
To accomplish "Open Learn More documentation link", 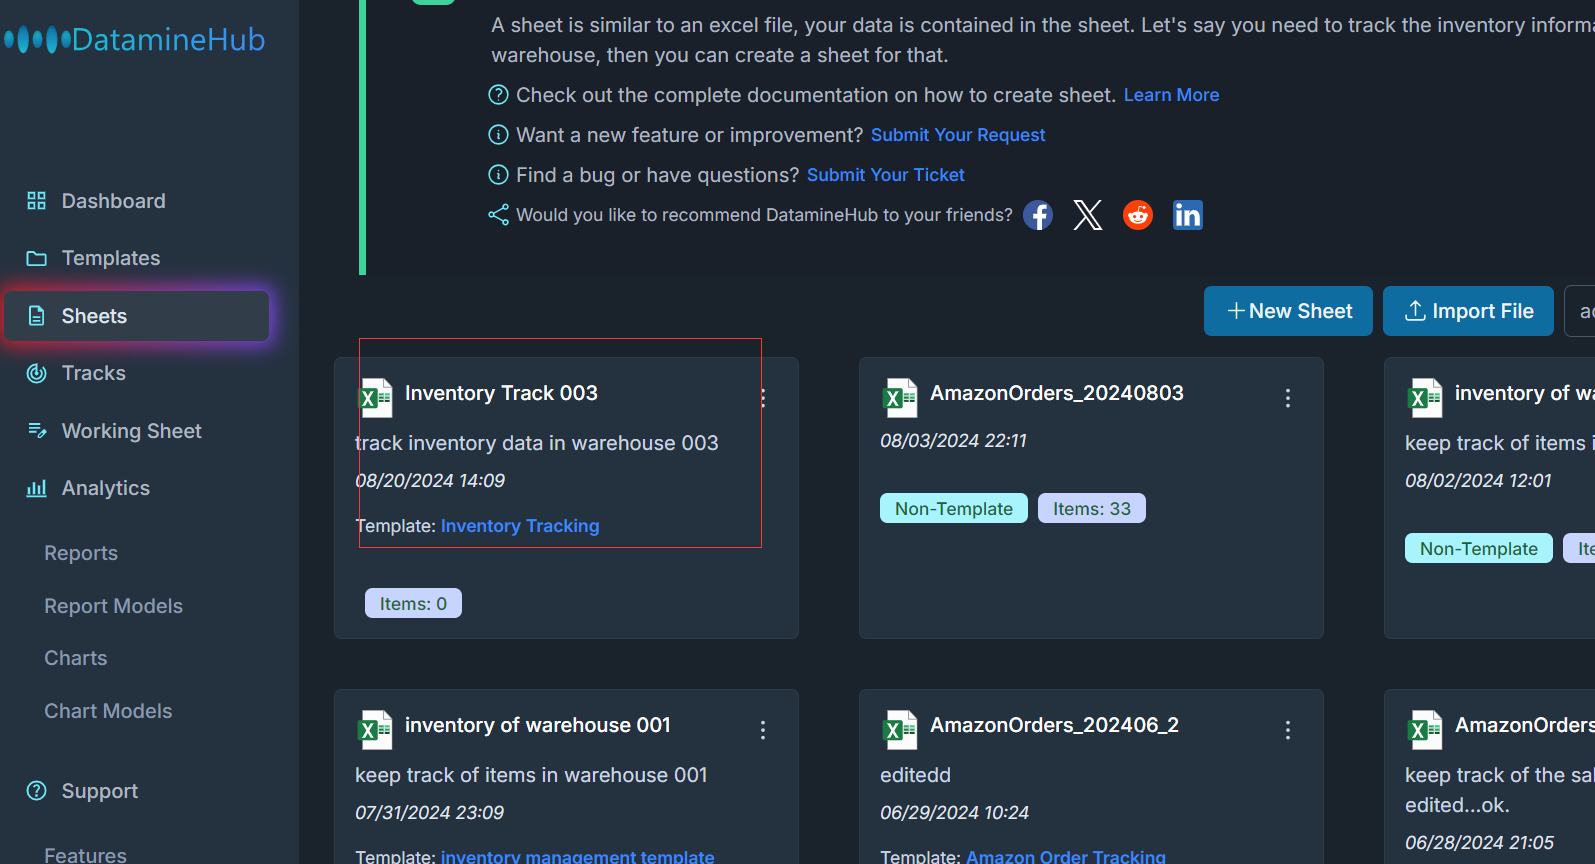I will (x=1171, y=95).
